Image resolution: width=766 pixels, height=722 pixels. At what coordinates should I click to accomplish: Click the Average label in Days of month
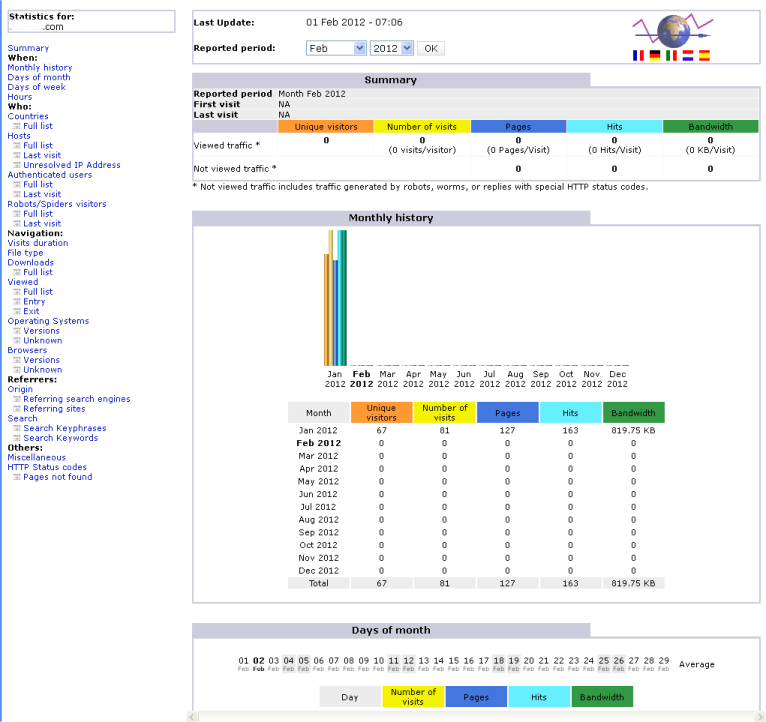(697, 664)
